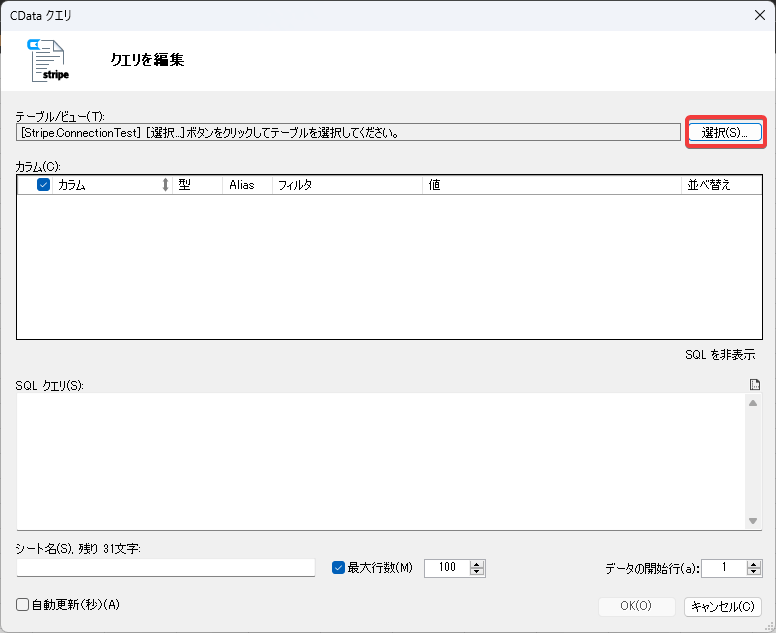Click the テーブル/ビュー text field
The height and width of the screenshot is (633, 776).
coord(348,133)
